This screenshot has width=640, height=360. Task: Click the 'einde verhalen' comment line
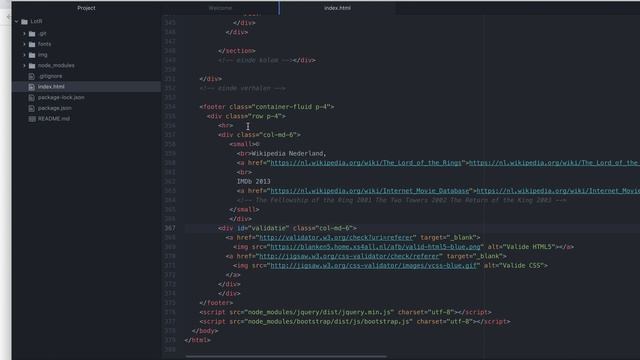tap(242, 88)
